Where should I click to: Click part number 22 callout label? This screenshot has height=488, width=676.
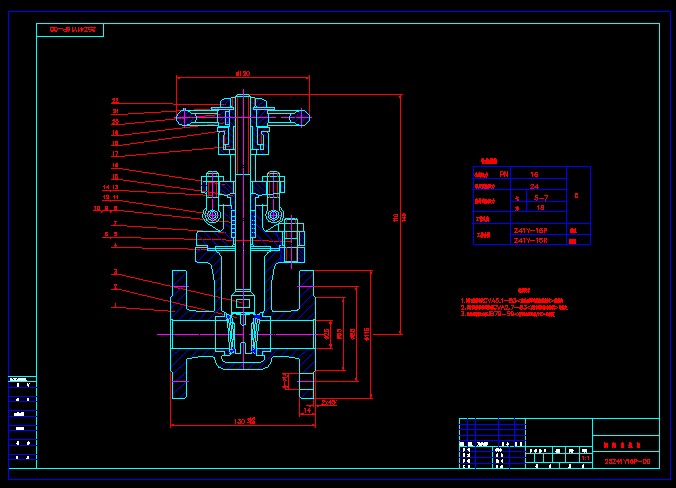pyautogui.click(x=115, y=101)
